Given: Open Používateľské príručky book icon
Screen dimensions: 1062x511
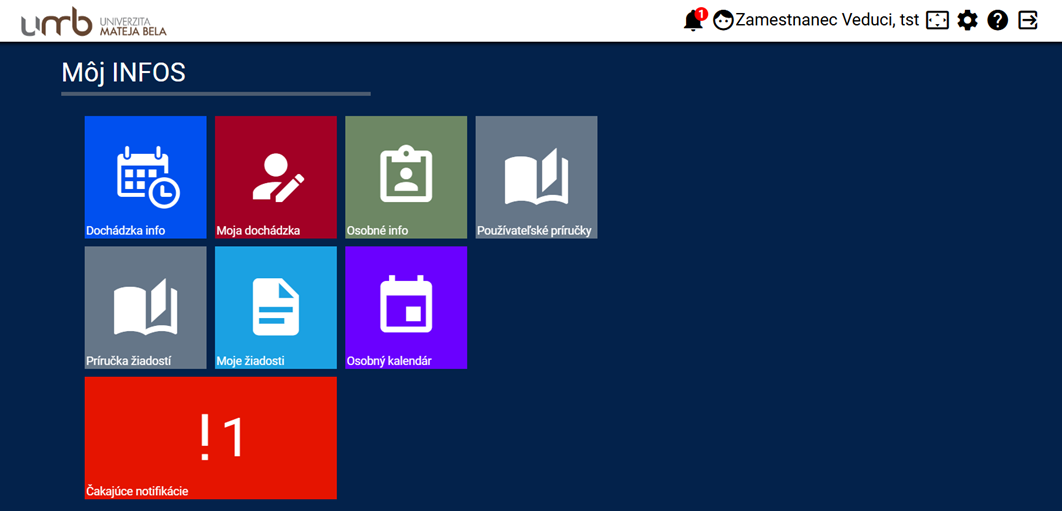Looking at the screenshot, I should pyautogui.click(x=537, y=177).
